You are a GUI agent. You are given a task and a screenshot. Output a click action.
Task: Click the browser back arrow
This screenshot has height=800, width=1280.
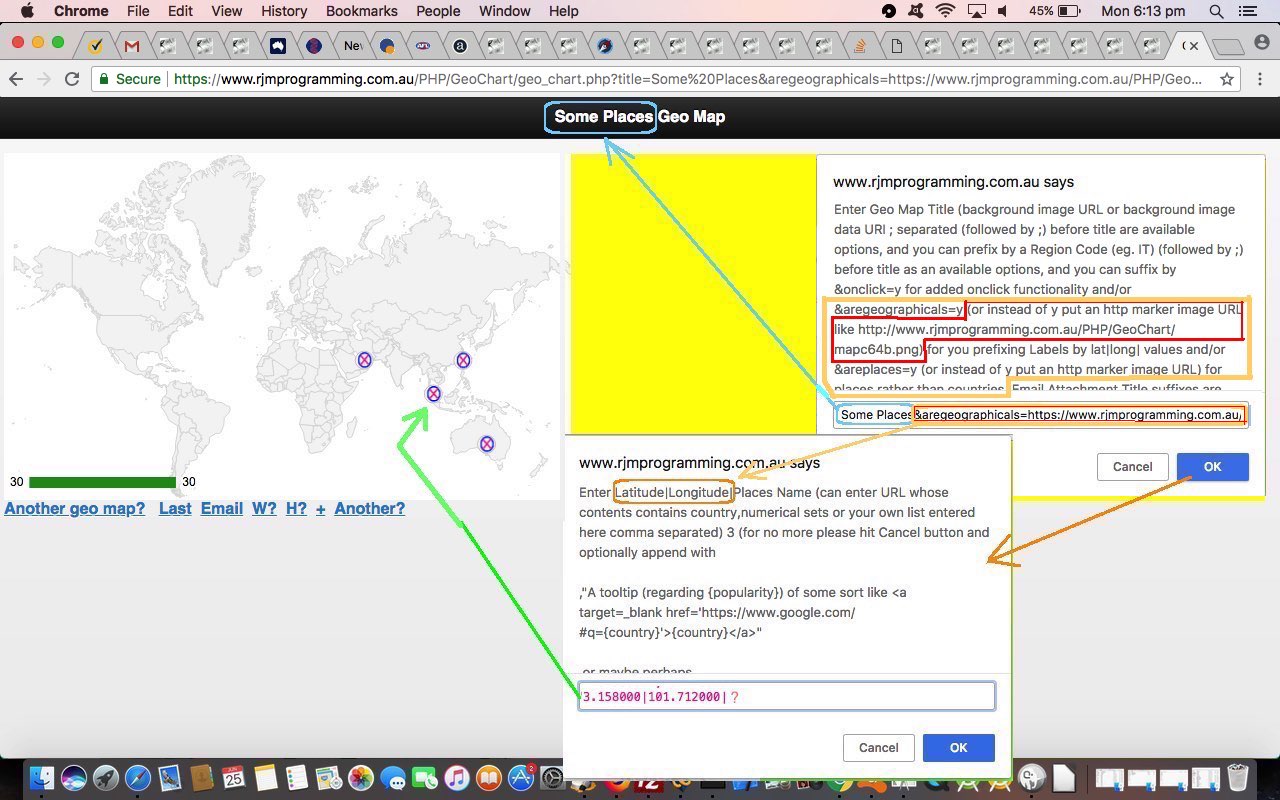(x=16, y=79)
